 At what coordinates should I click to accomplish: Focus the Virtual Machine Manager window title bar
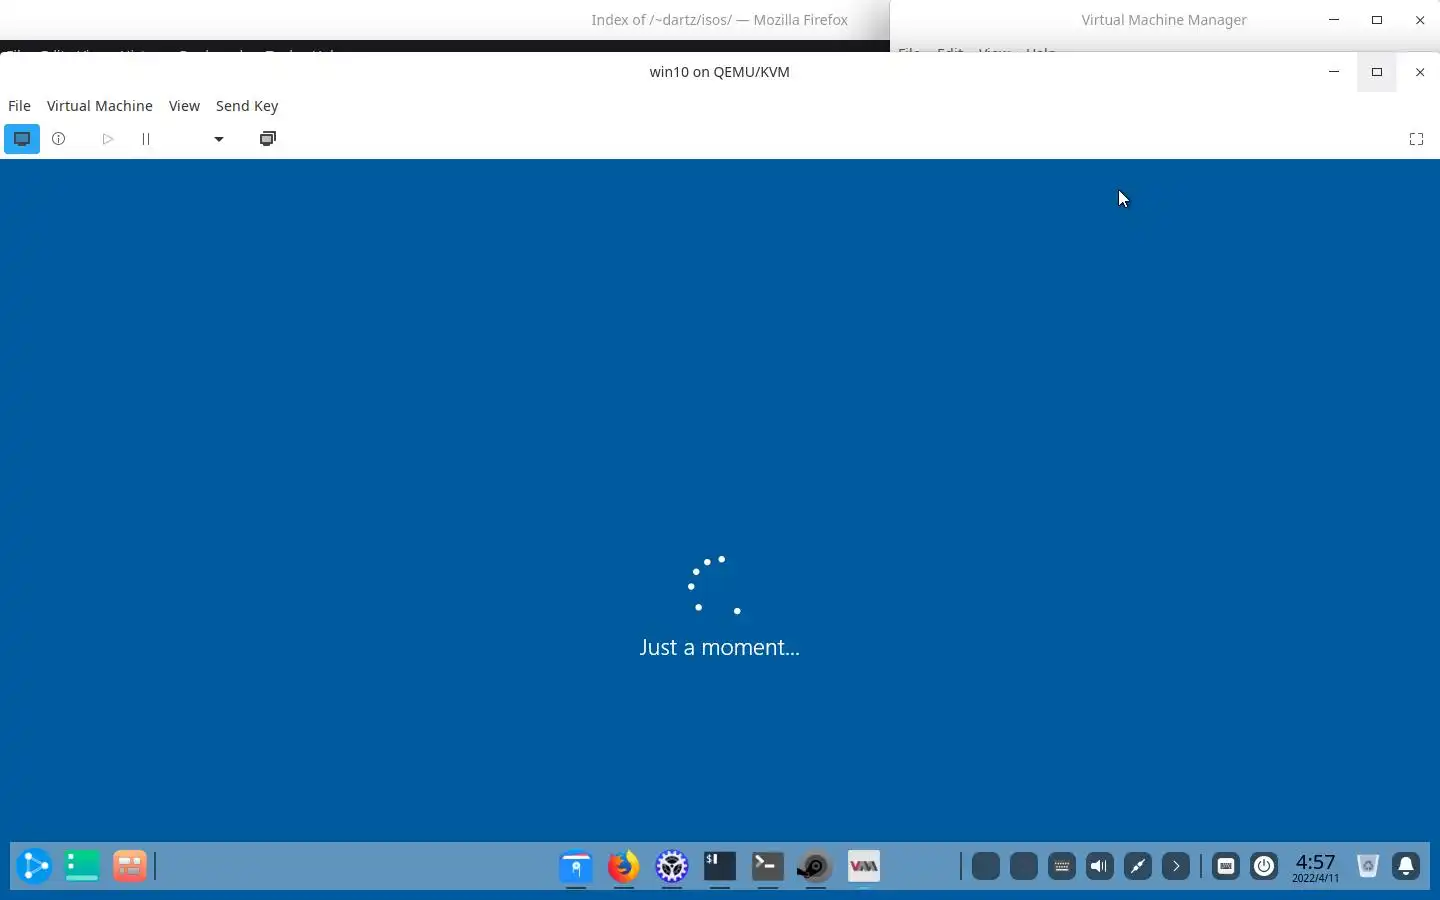click(1164, 20)
